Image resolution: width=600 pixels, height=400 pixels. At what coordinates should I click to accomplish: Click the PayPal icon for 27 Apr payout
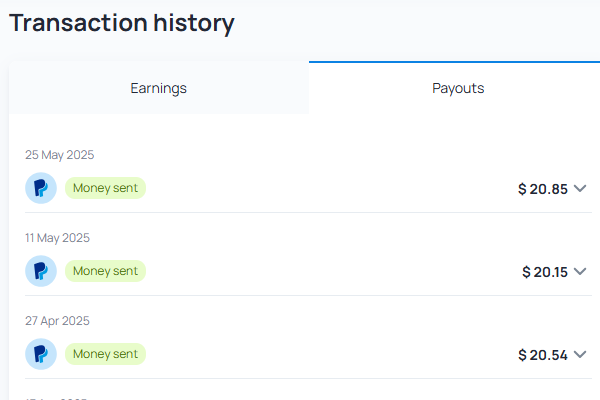pos(41,354)
